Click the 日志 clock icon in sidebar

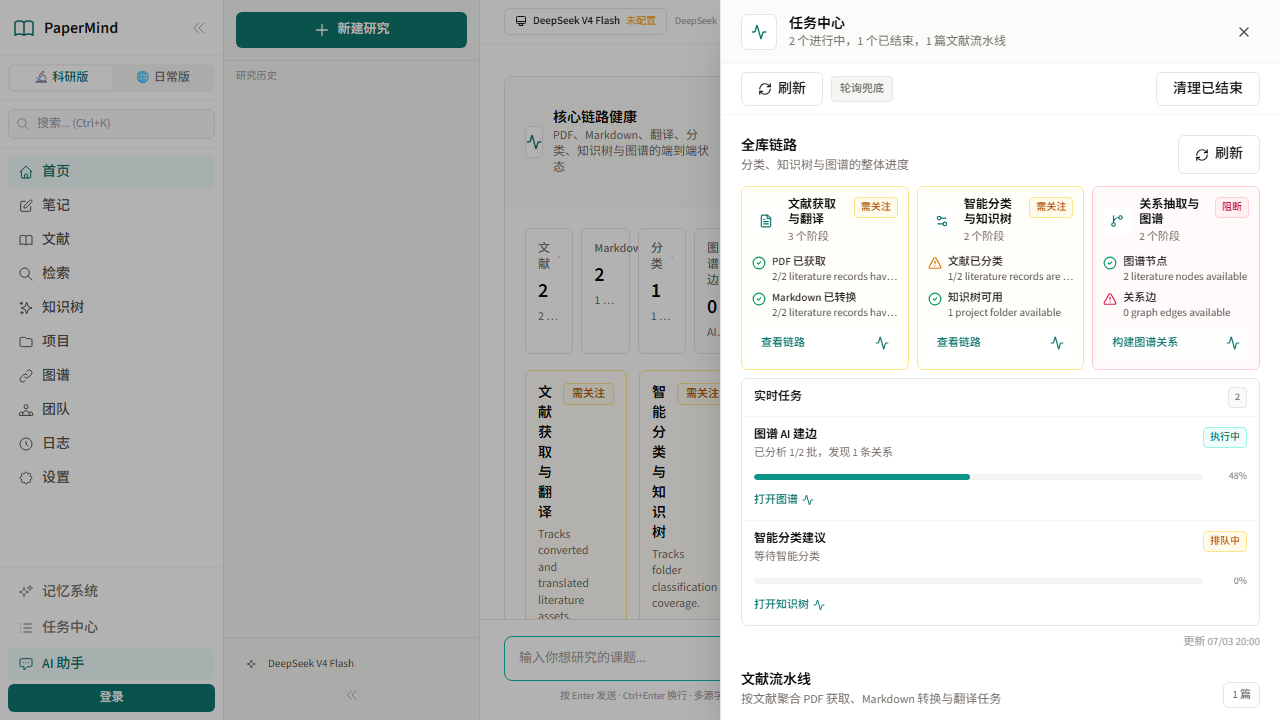[x=26, y=444]
